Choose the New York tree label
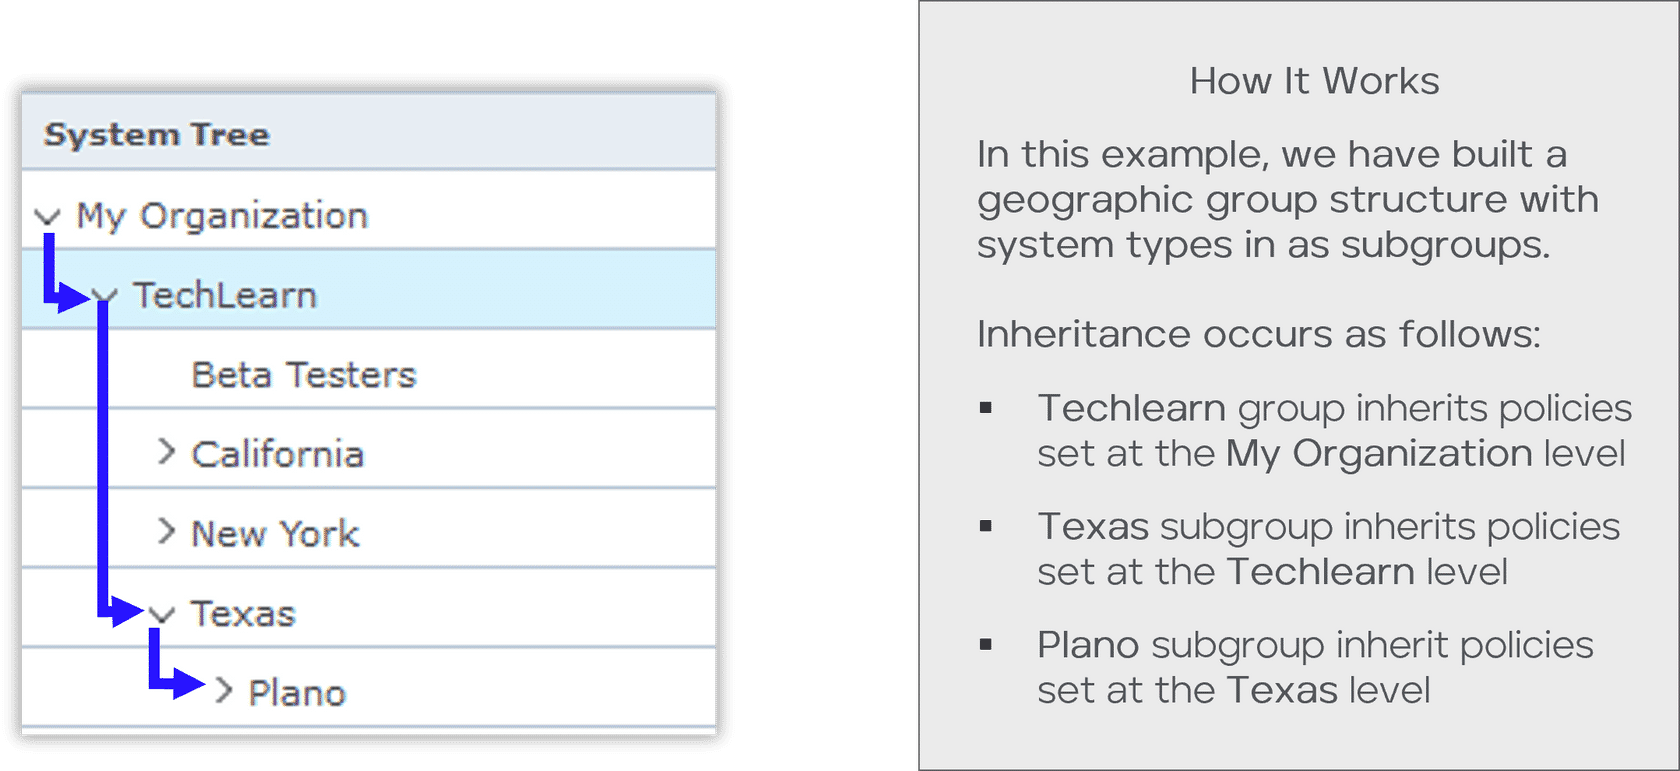This screenshot has height=771, width=1680. tap(275, 534)
